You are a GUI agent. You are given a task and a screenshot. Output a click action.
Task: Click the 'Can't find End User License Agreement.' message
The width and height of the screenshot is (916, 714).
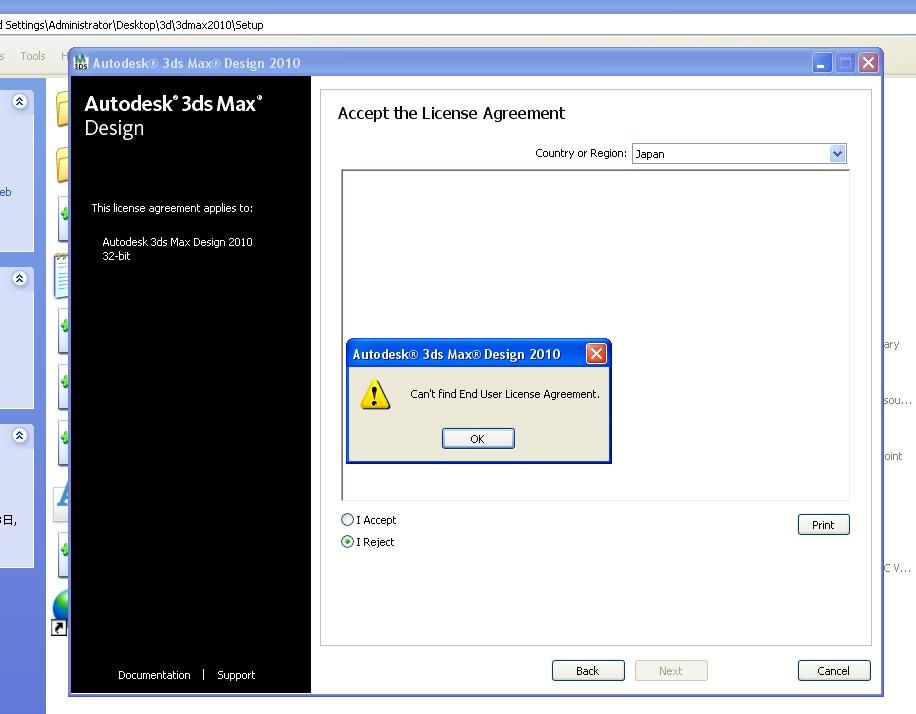pyautogui.click(x=505, y=394)
